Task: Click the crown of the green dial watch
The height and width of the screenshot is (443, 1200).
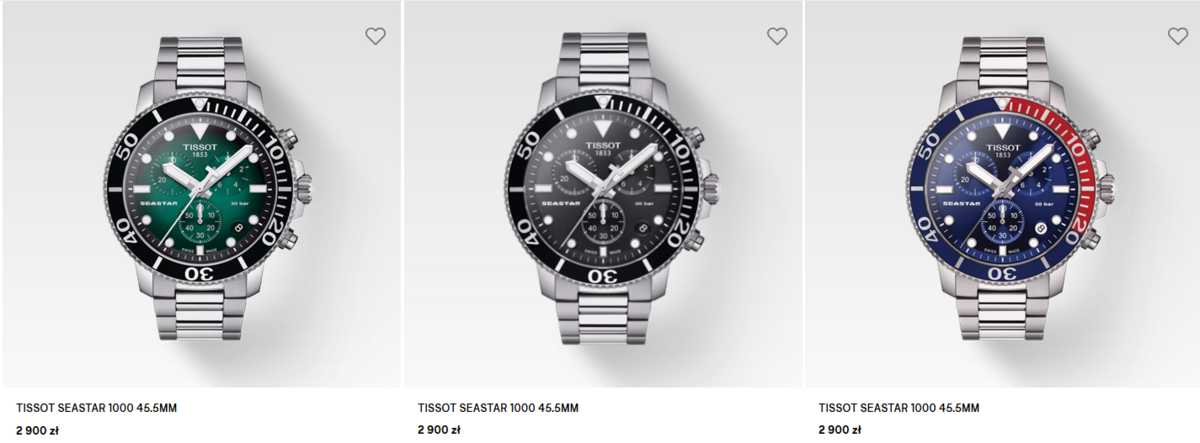Action: [x=304, y=186]
